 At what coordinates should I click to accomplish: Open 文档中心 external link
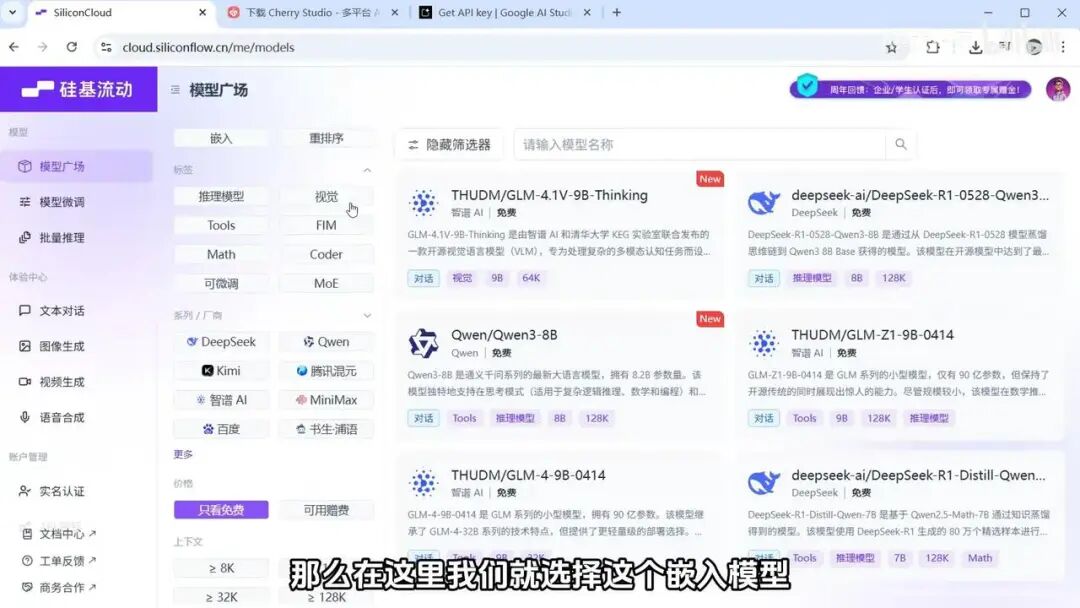click(59, 534)
